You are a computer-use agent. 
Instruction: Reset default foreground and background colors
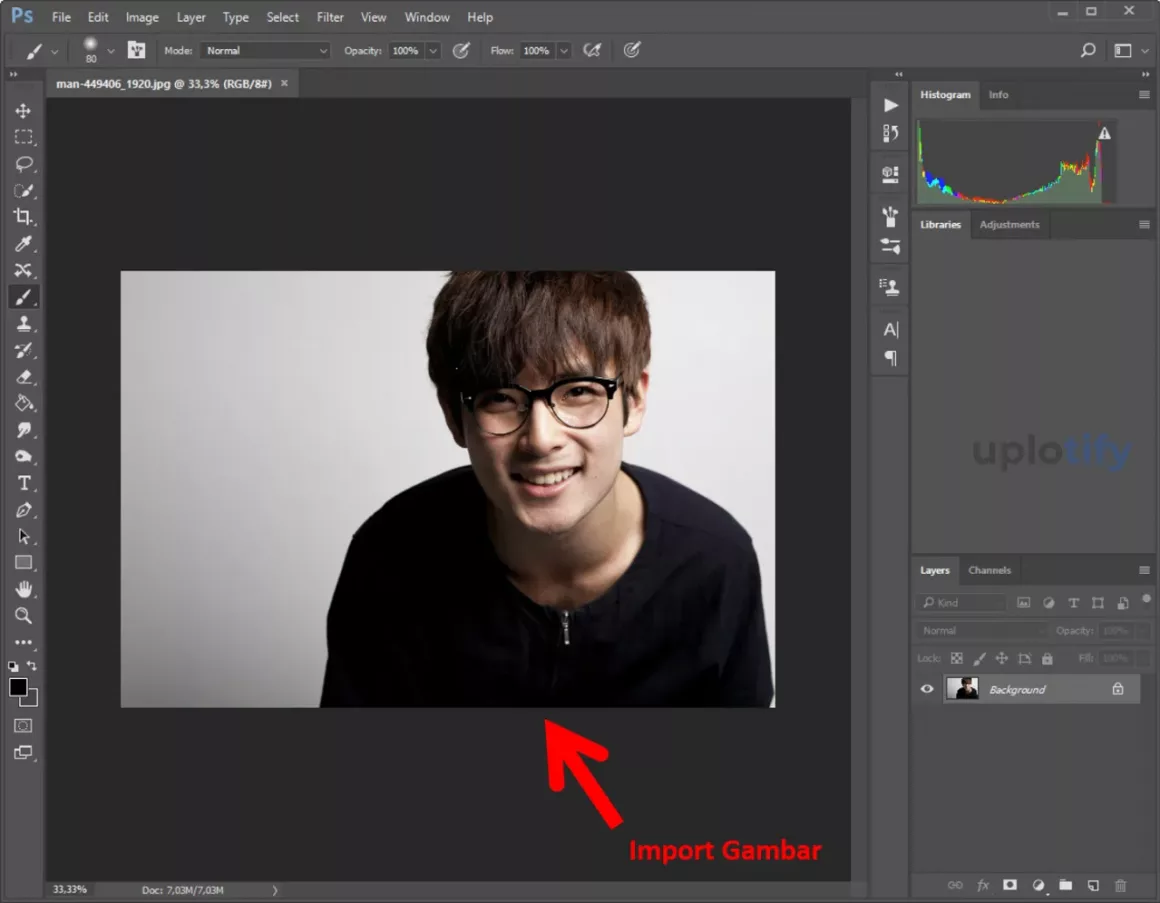(x=13, y=666)
